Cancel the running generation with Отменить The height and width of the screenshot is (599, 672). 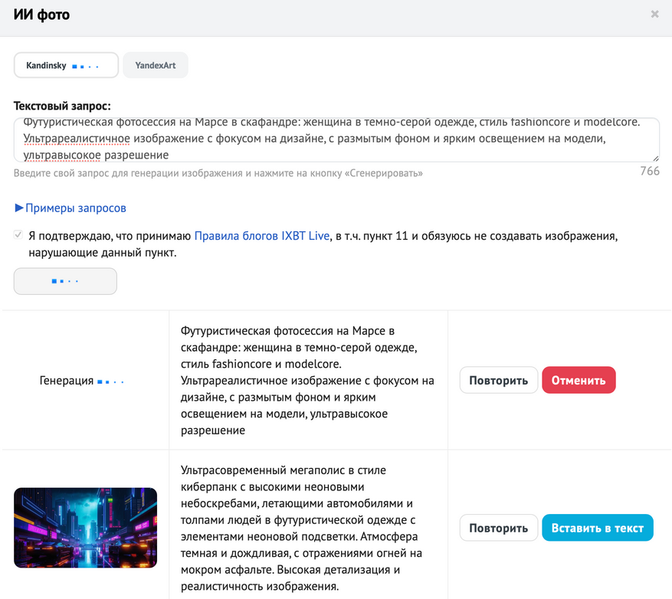coord(578,380)
